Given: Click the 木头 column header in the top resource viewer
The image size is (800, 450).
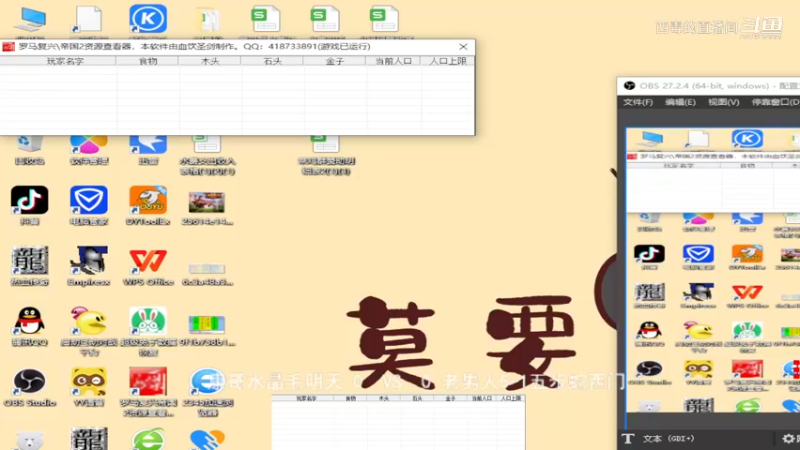Looking at the screenshot, I should [210, 61].
